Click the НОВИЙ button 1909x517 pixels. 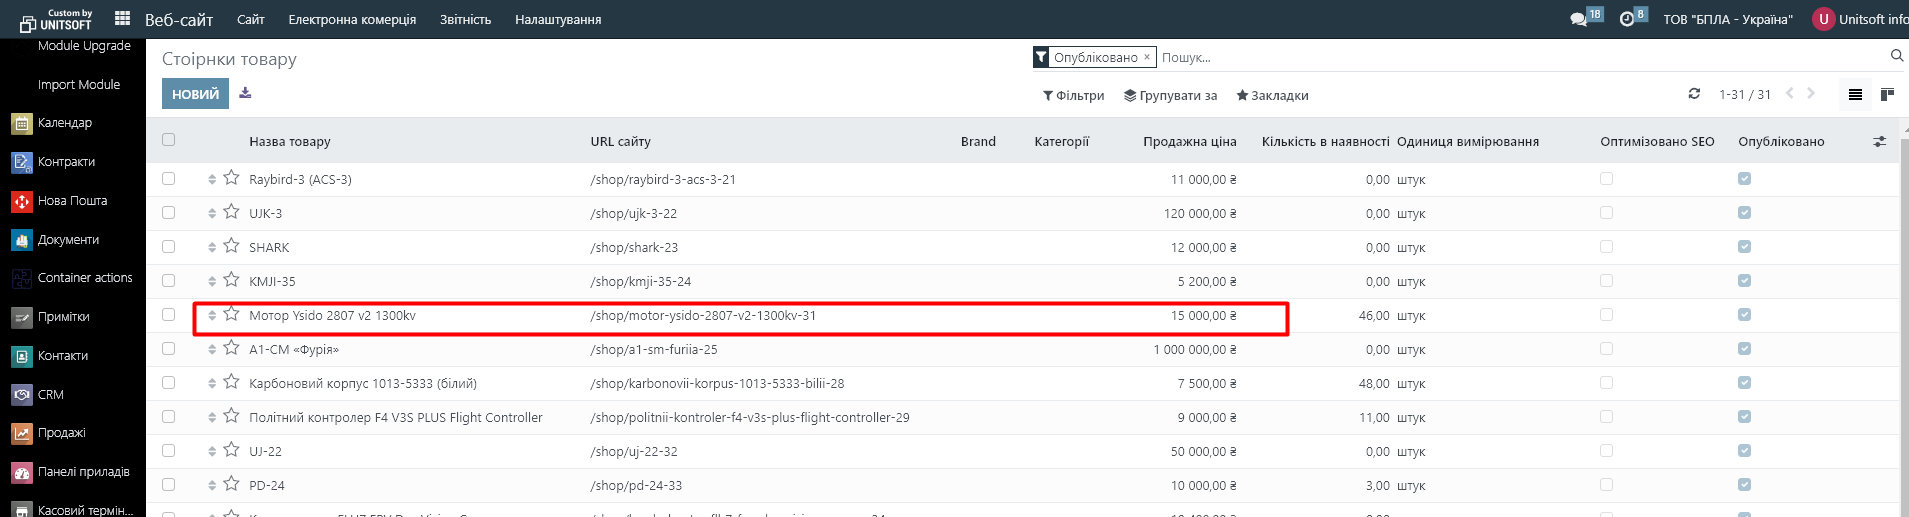[x=195, y=94]
